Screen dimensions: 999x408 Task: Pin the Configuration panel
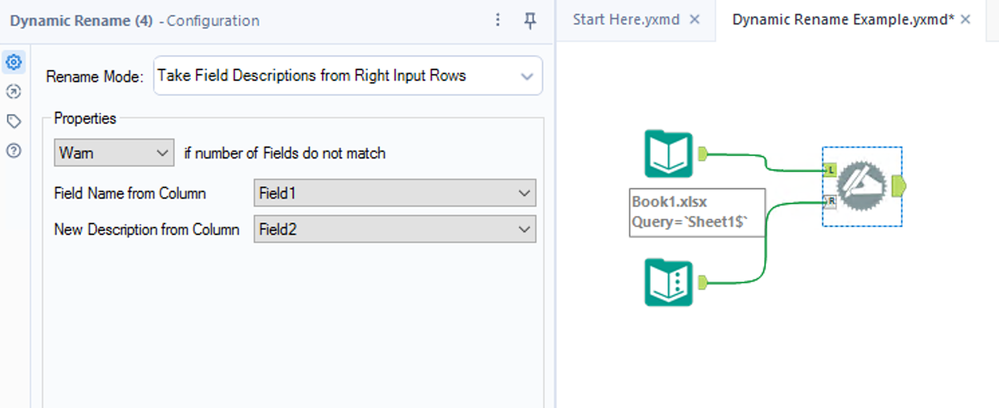click(x=531, y=20)
